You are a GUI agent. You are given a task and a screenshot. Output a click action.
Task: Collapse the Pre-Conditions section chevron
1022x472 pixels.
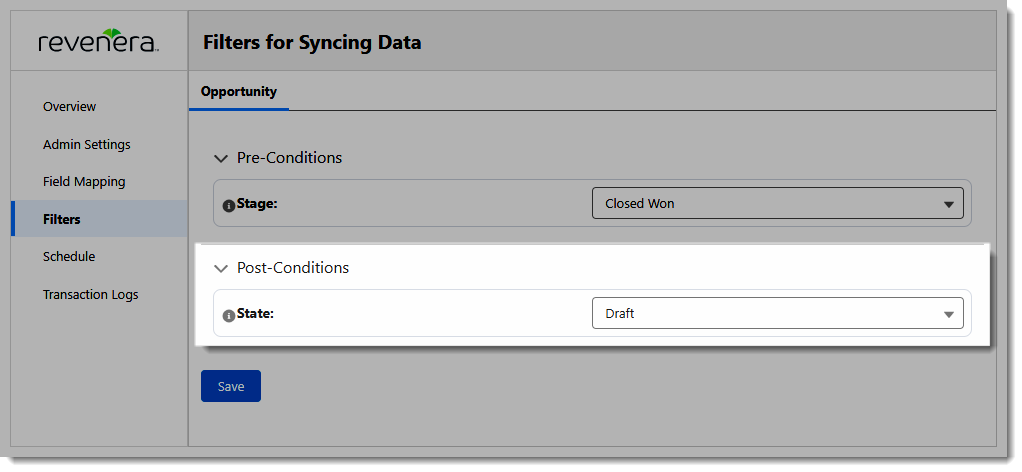coord(222,158)
